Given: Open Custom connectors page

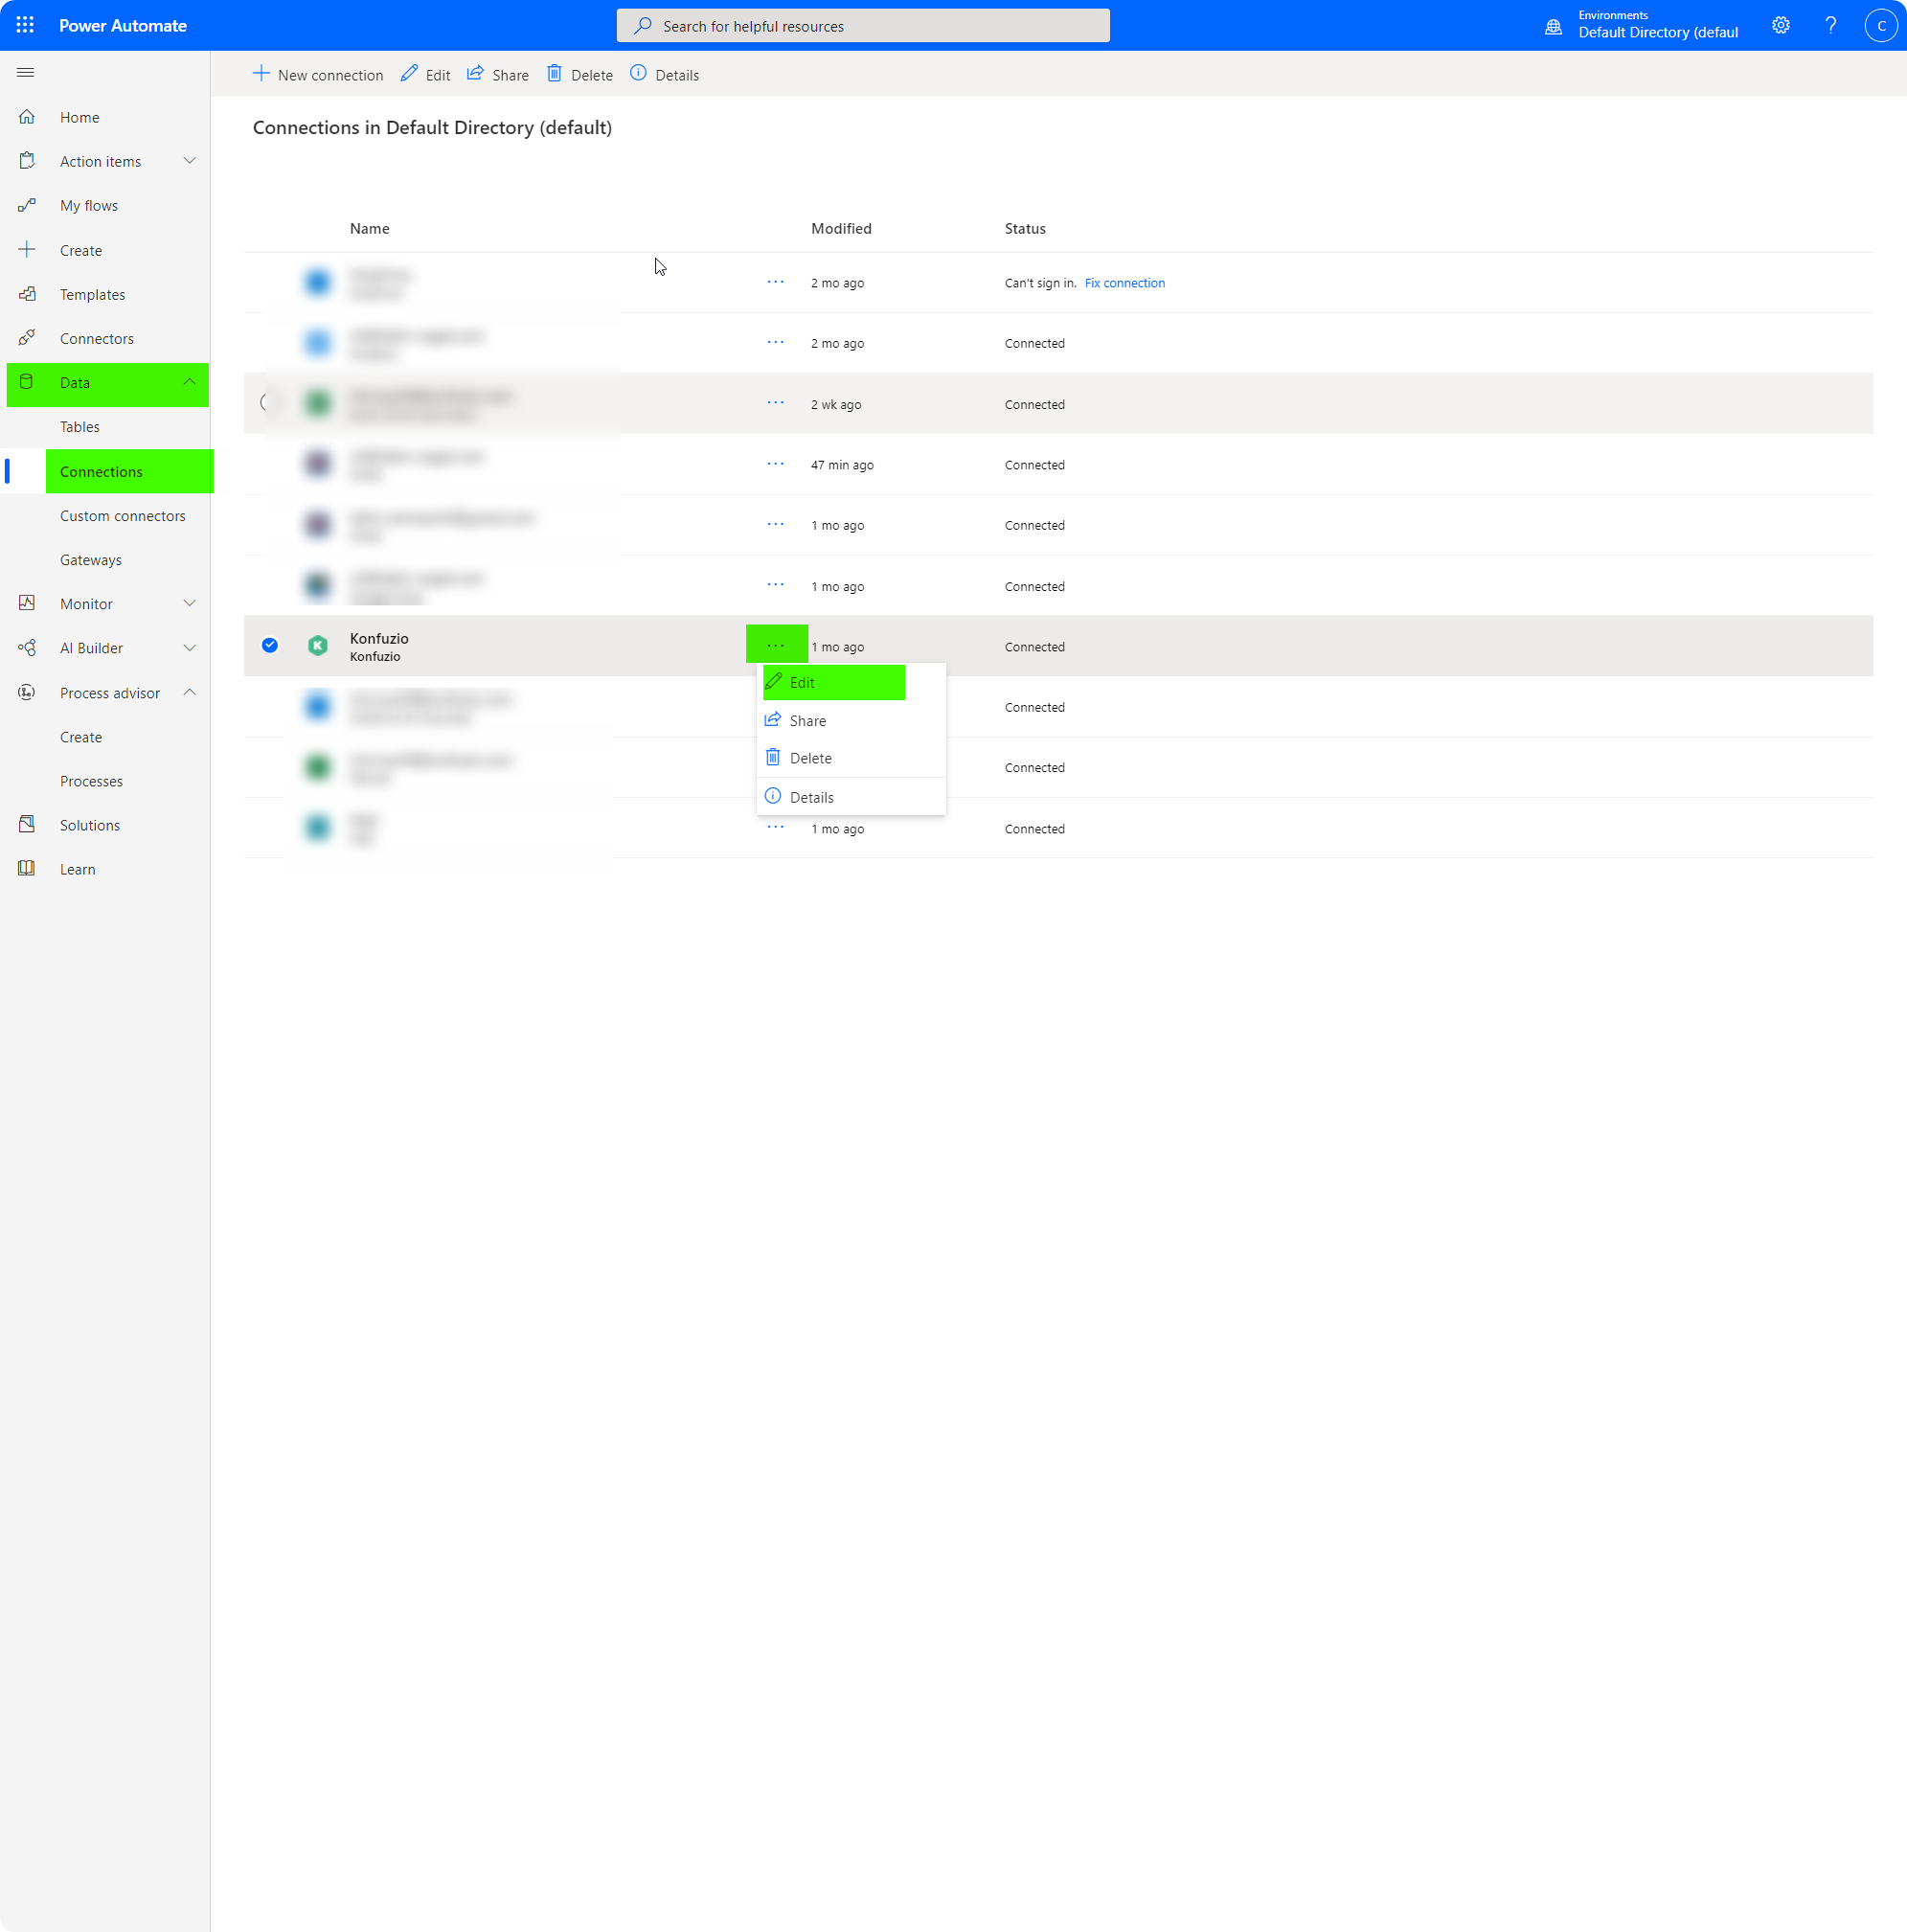Looking at the screenshot, I should 123,516.
